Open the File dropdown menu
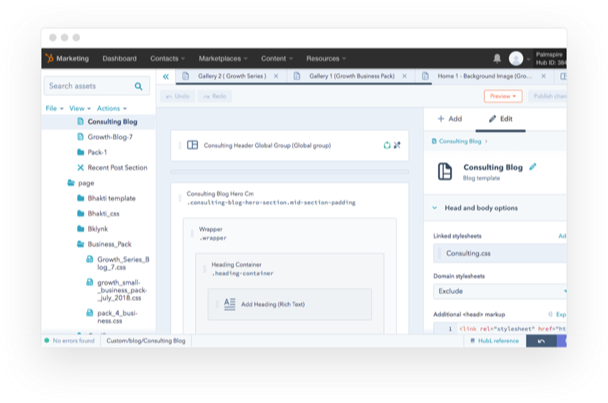 (54, 108)
